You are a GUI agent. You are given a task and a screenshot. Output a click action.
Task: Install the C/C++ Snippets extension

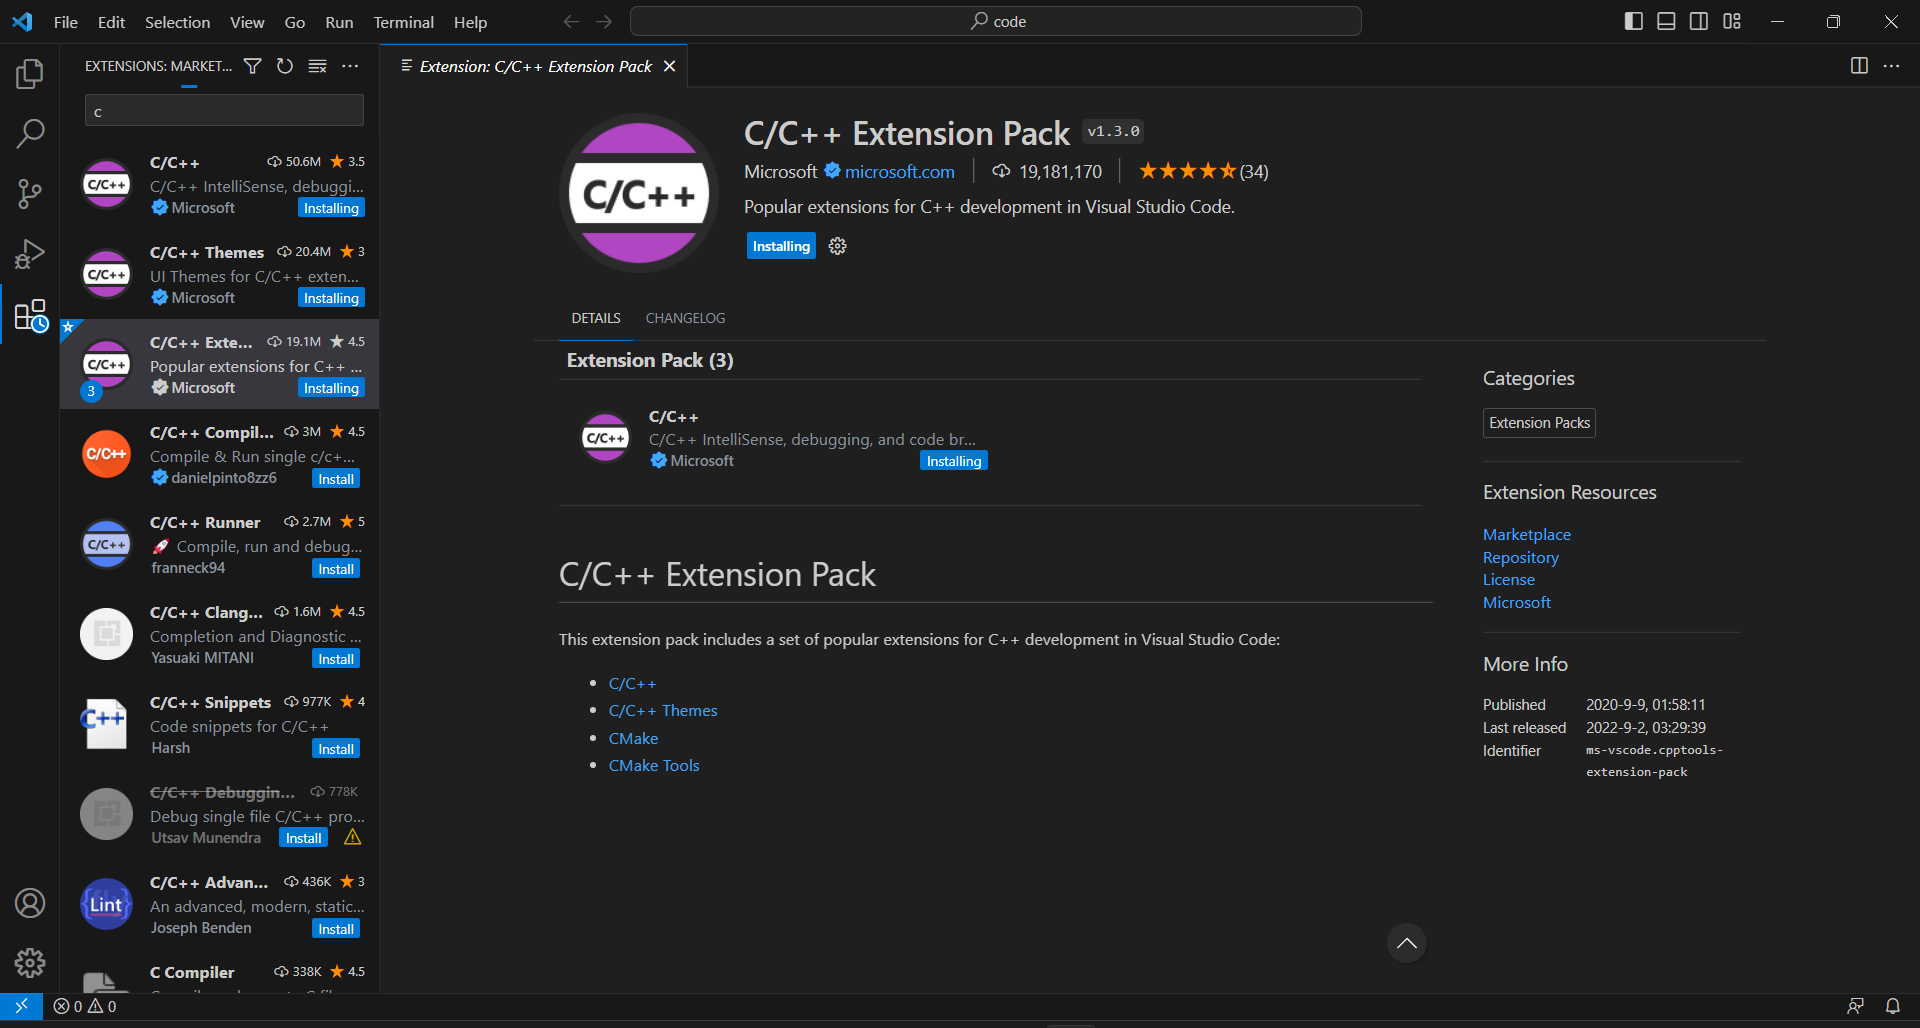click(x=336, y=749)
